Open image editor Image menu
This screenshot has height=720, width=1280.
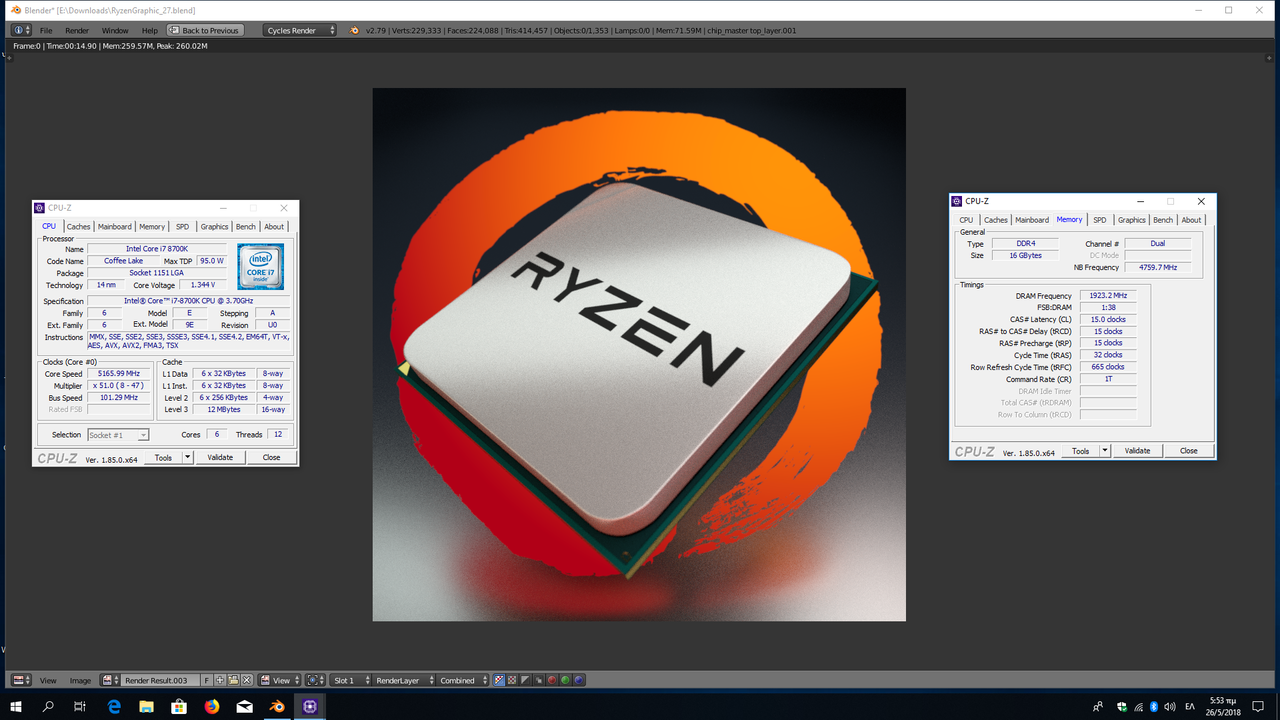pyautogui.click(x=81, y=680)
